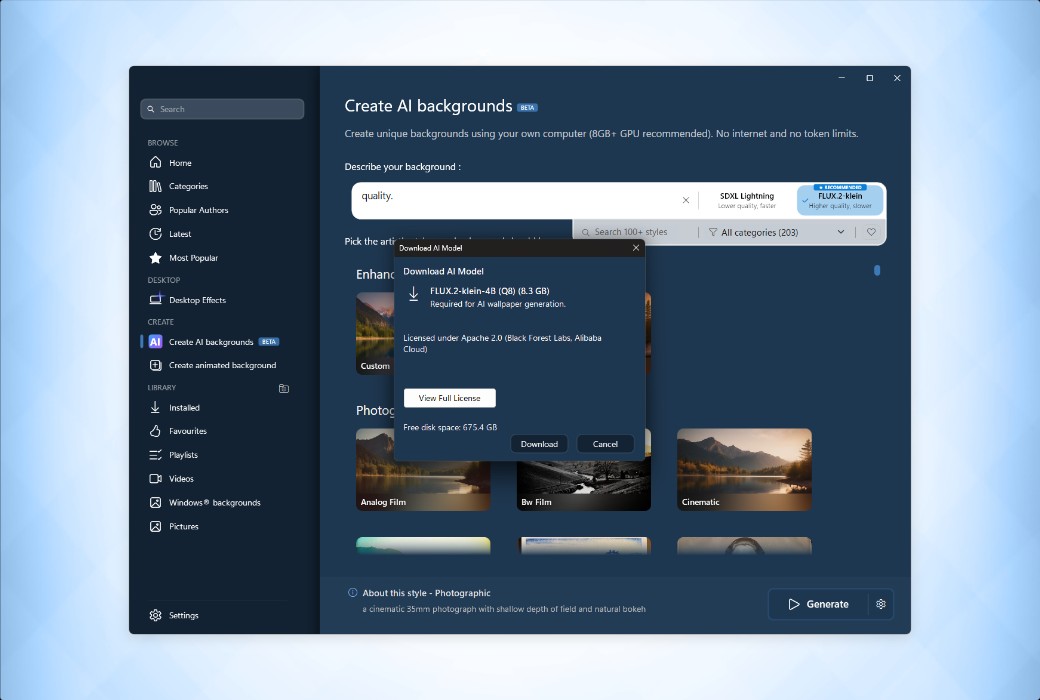Click the 'About this style - Photographic' text
Viewport: 1040px width, 700px height.
coord(426,593)
